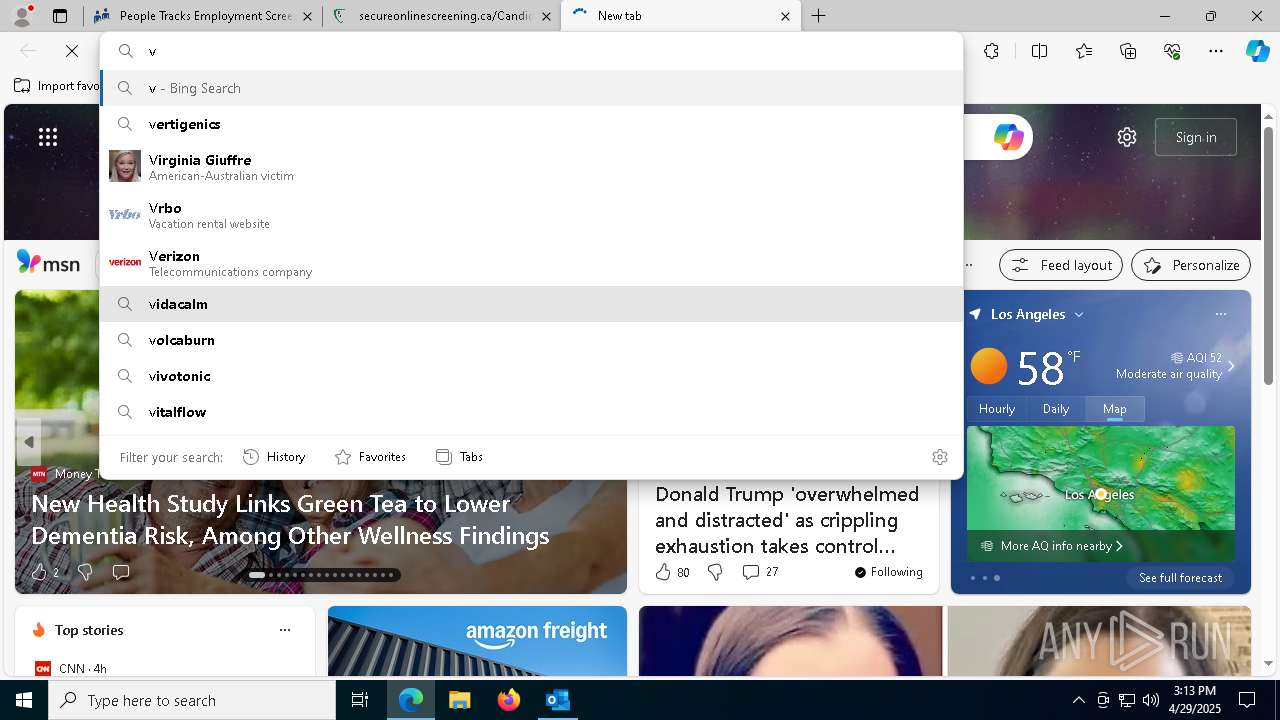Filter search by Tabs
The image size is (1280, 720).
click(x=459, y=457)
